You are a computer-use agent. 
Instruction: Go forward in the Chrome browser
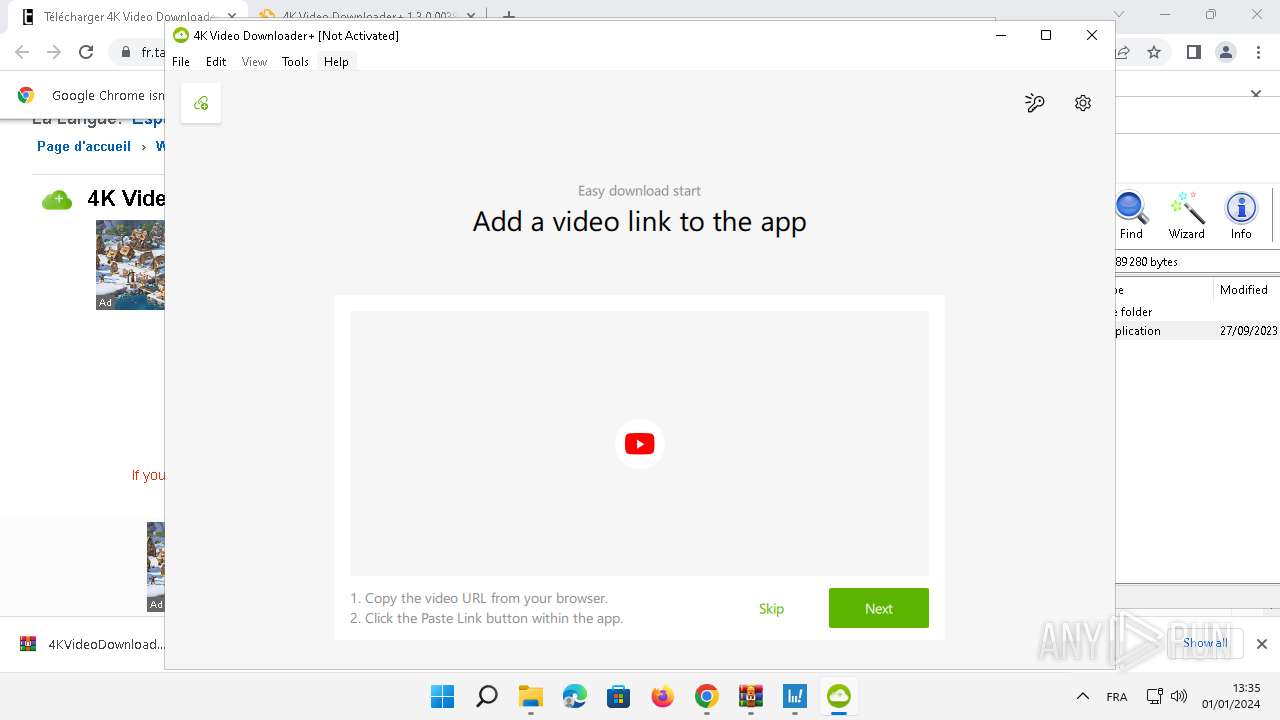point(54,52)
